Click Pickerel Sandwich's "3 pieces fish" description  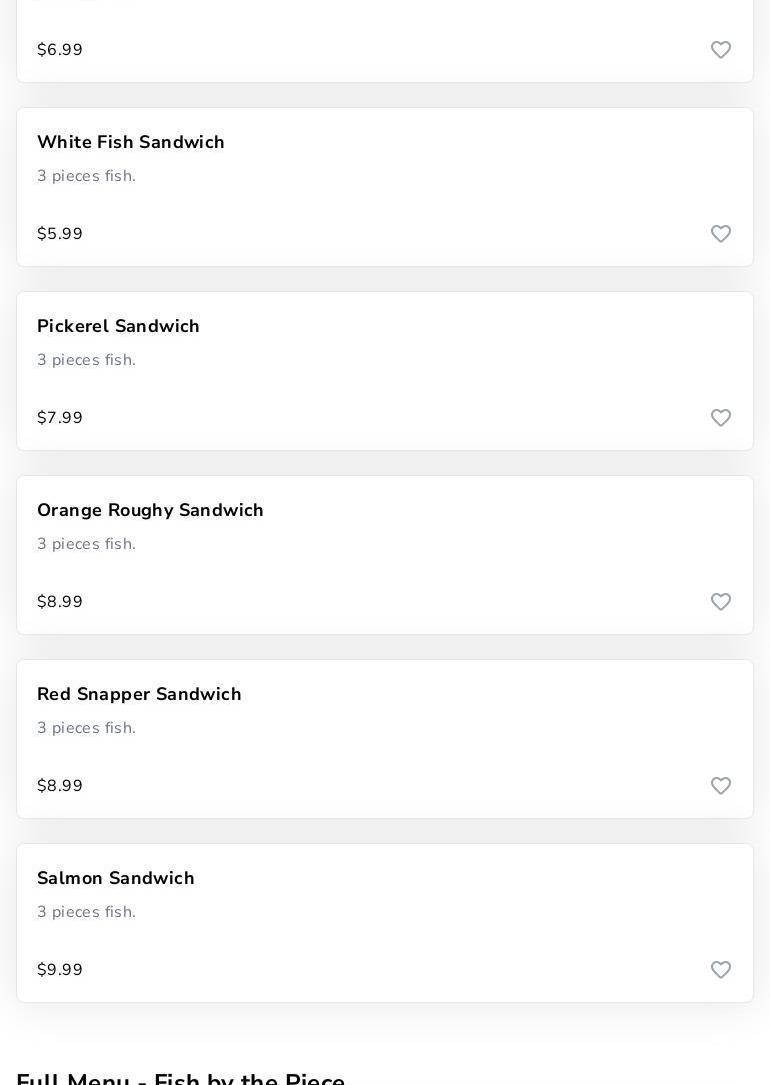(x=86, y=360)
